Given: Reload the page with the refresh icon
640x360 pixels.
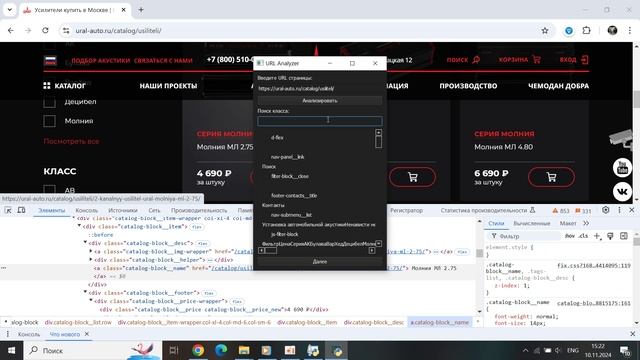Looking at the screenshot, I should coord(45,31).
